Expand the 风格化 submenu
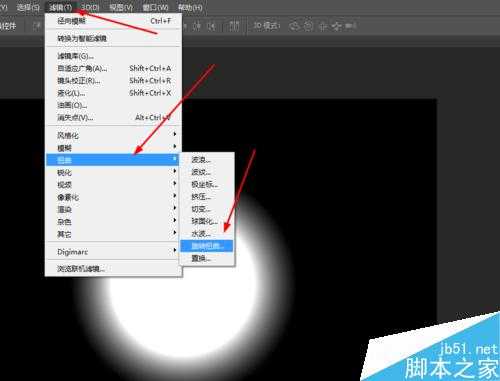The image size is (500, 381). click(114, 135)
